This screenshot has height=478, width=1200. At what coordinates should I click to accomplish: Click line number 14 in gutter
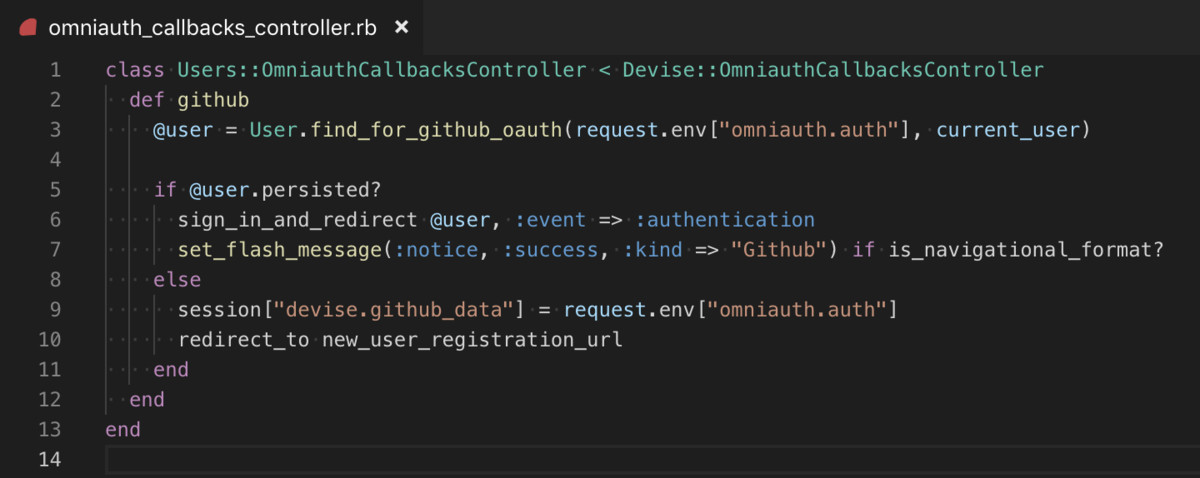point(49,460)
